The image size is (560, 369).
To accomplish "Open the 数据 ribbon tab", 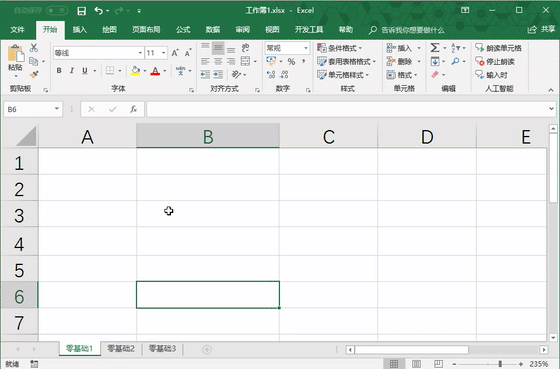I will (212, 30).
